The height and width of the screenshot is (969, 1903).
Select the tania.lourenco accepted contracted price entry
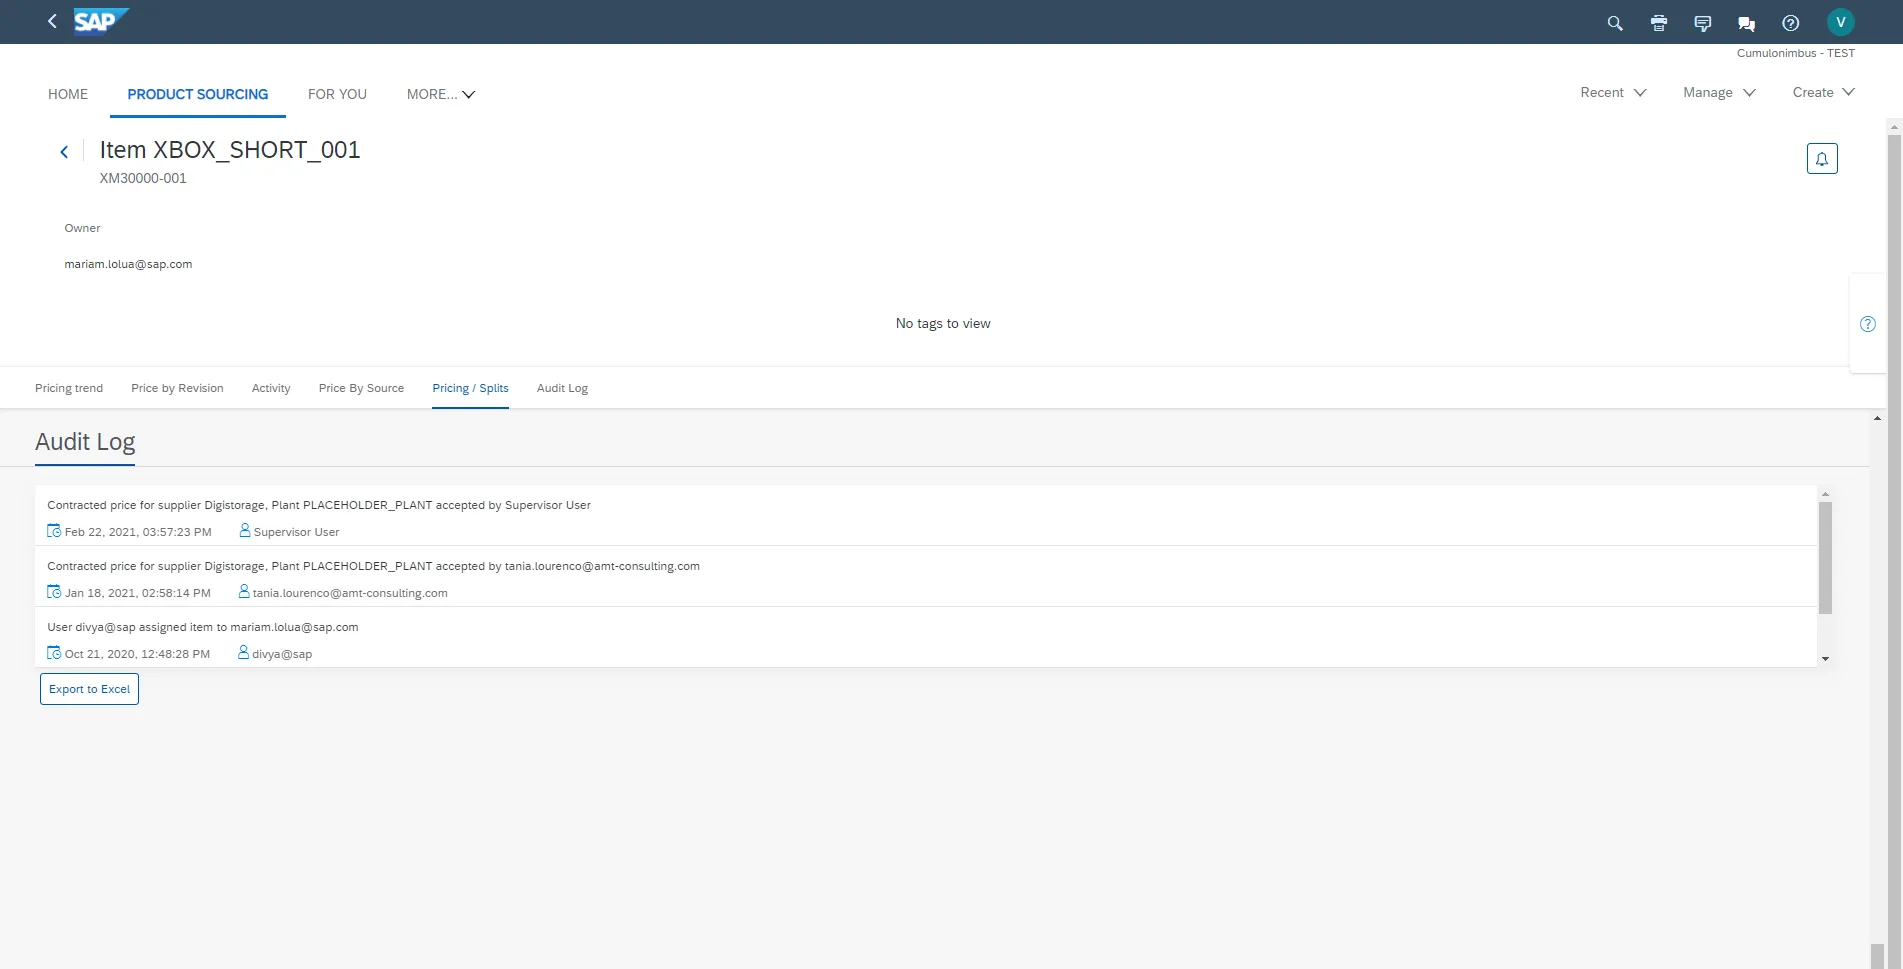click(373, 566)
